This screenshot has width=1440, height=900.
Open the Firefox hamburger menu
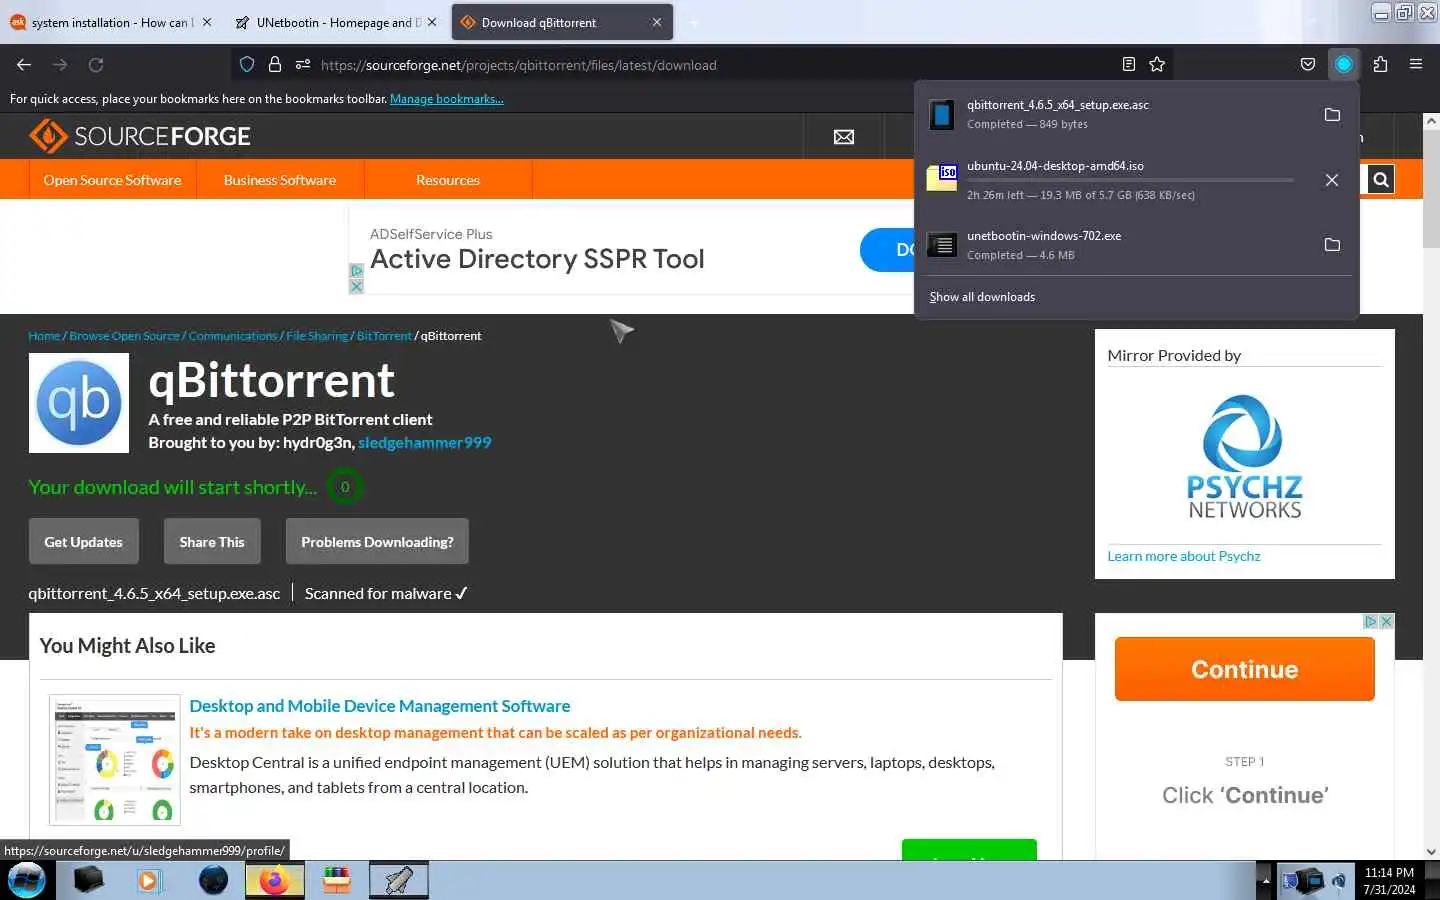pos(1416,64)
